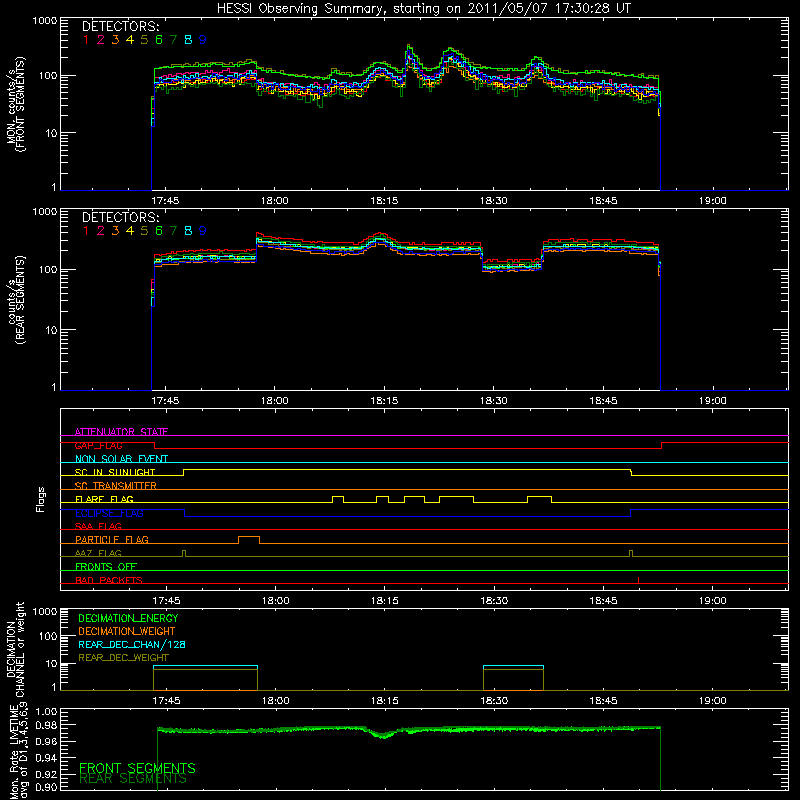Click 18:00 time tick under Flags panel
800x800 pixels.
click(276, 601)
